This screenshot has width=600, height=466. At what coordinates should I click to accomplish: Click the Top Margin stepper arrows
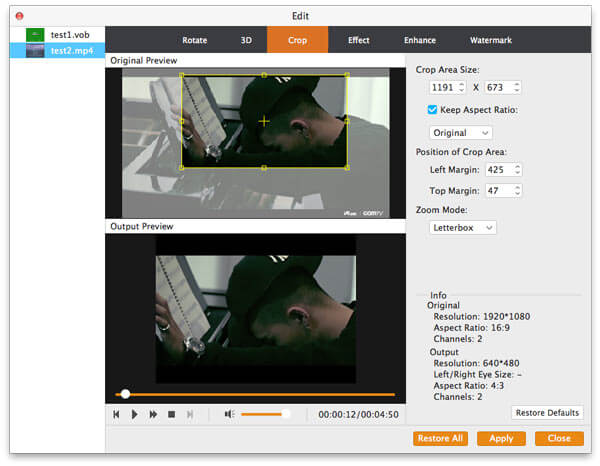517,190
